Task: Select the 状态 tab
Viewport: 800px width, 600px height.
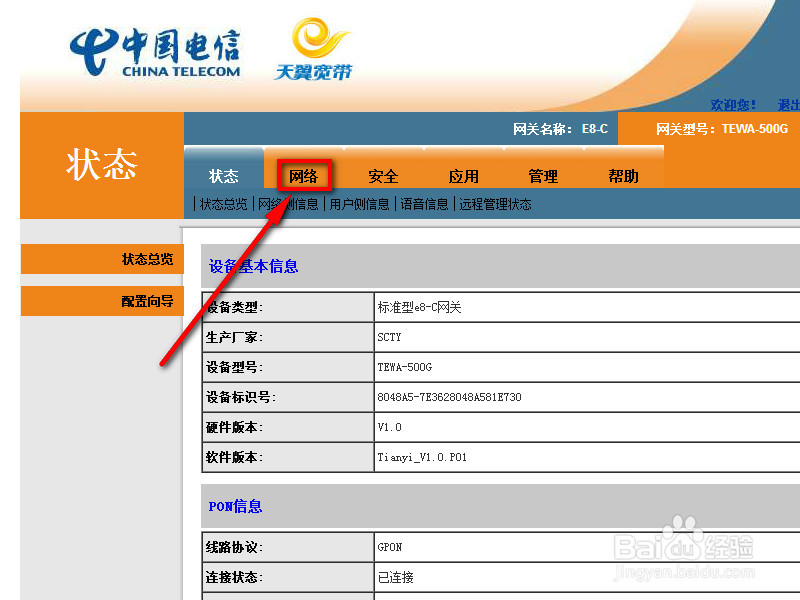Action: [x=223, y=175]
